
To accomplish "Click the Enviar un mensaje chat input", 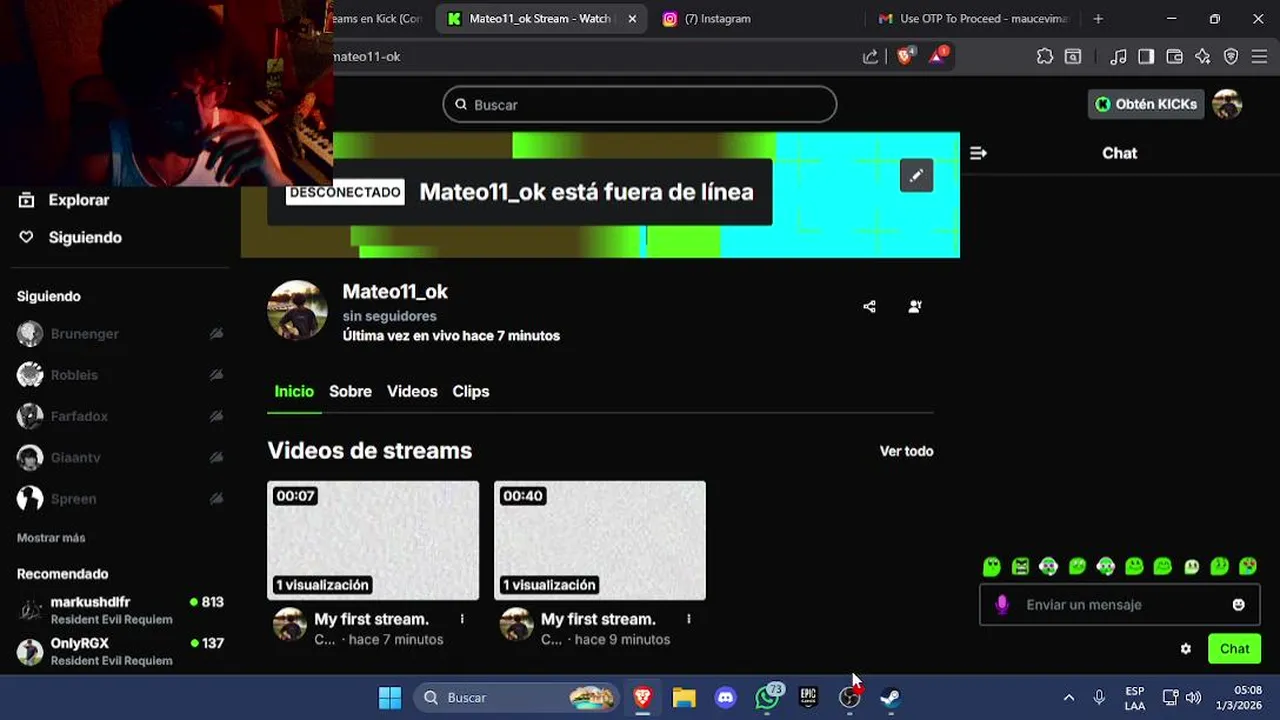I will (1119, 605).
